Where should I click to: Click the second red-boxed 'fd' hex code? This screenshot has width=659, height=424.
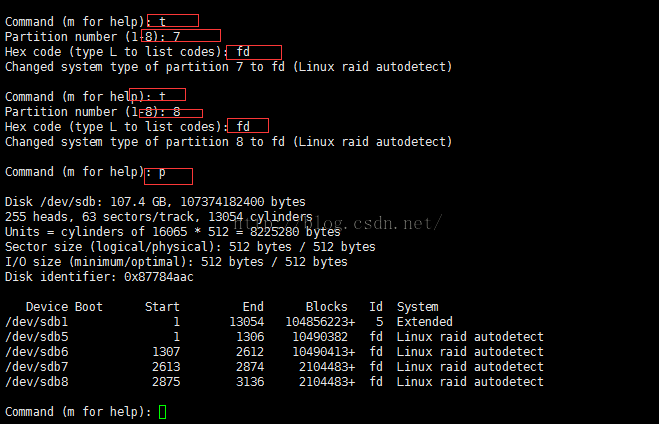(x=248, y=126)
